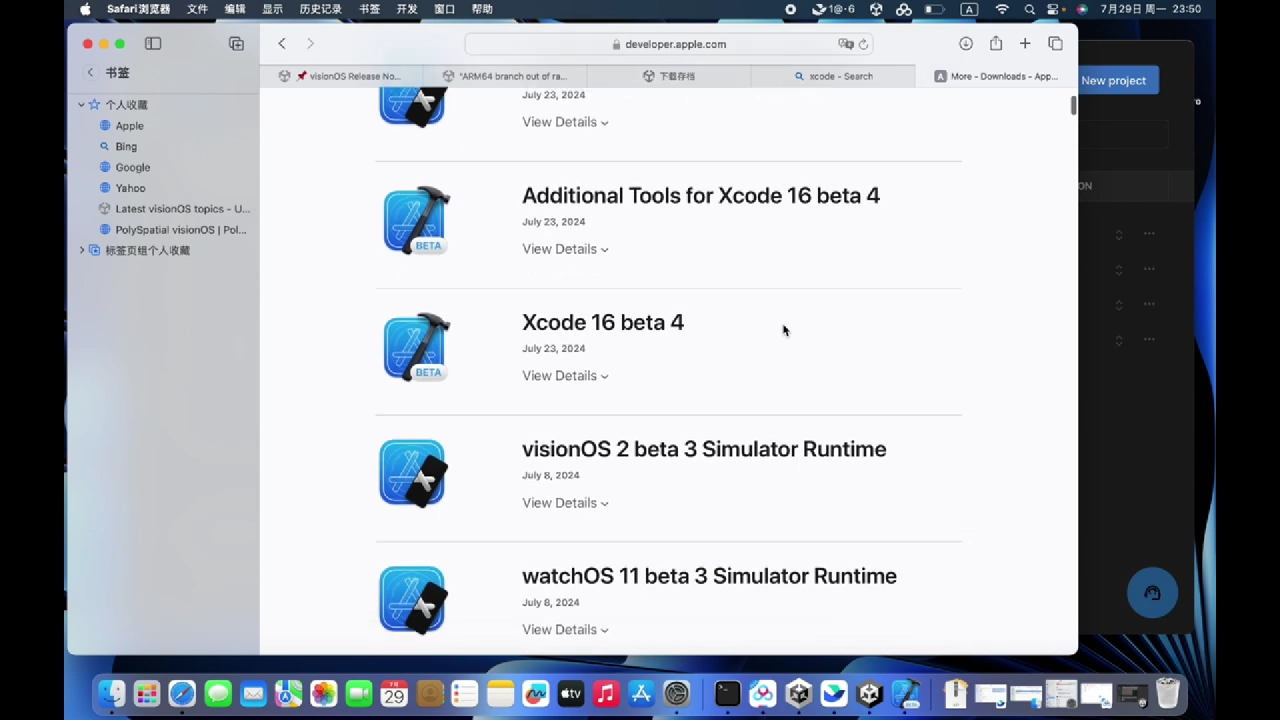Open the tab group picker icon

click(236, 44)
